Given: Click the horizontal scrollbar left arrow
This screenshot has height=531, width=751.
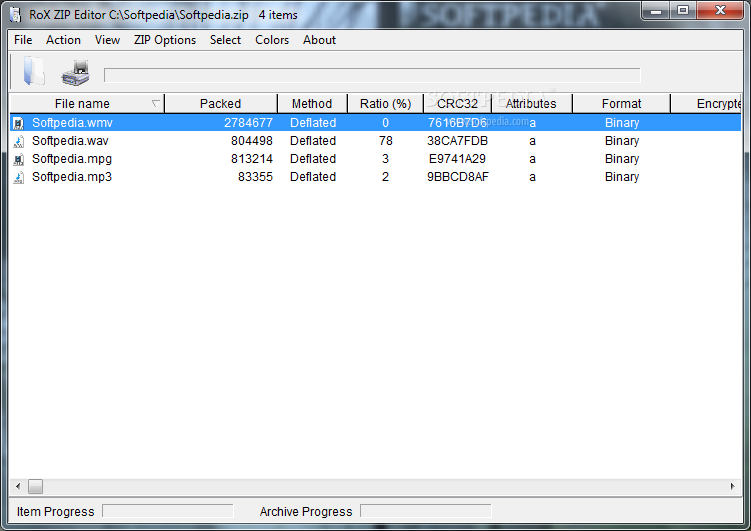Looking at the screenshot, I should (18, 486).
